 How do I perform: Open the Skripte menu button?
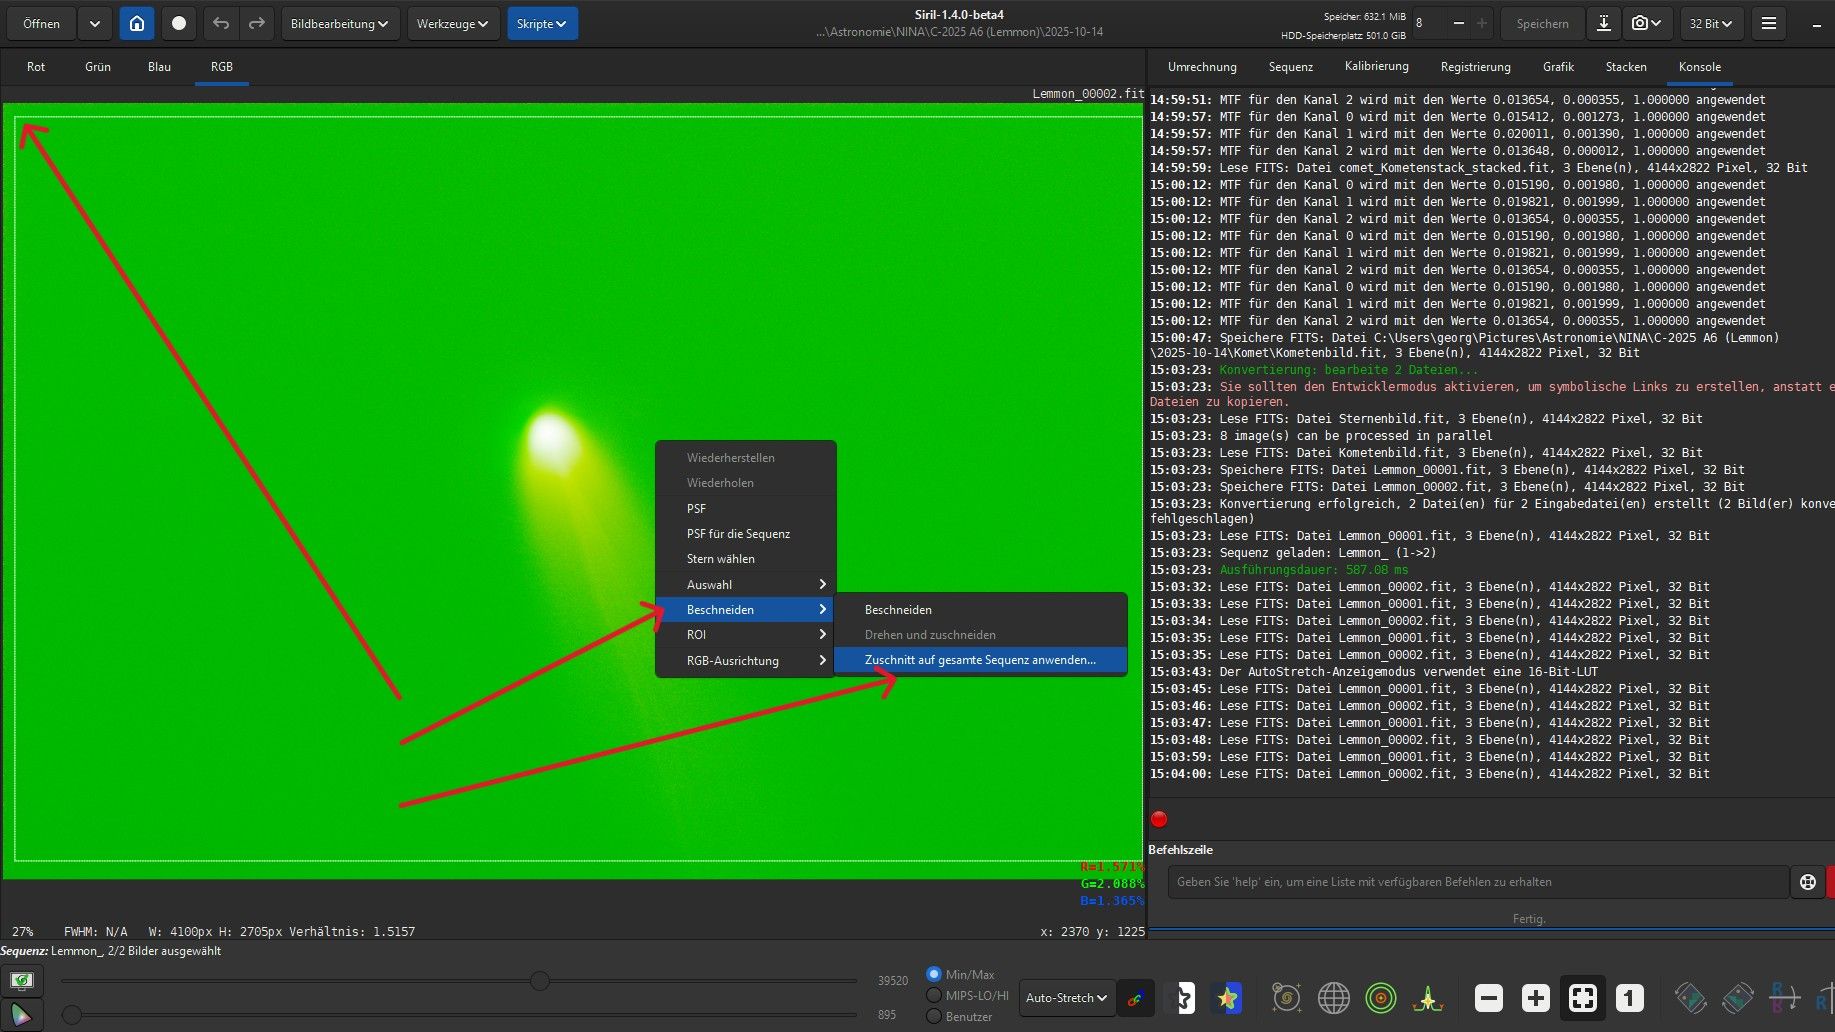pos(541,23)
